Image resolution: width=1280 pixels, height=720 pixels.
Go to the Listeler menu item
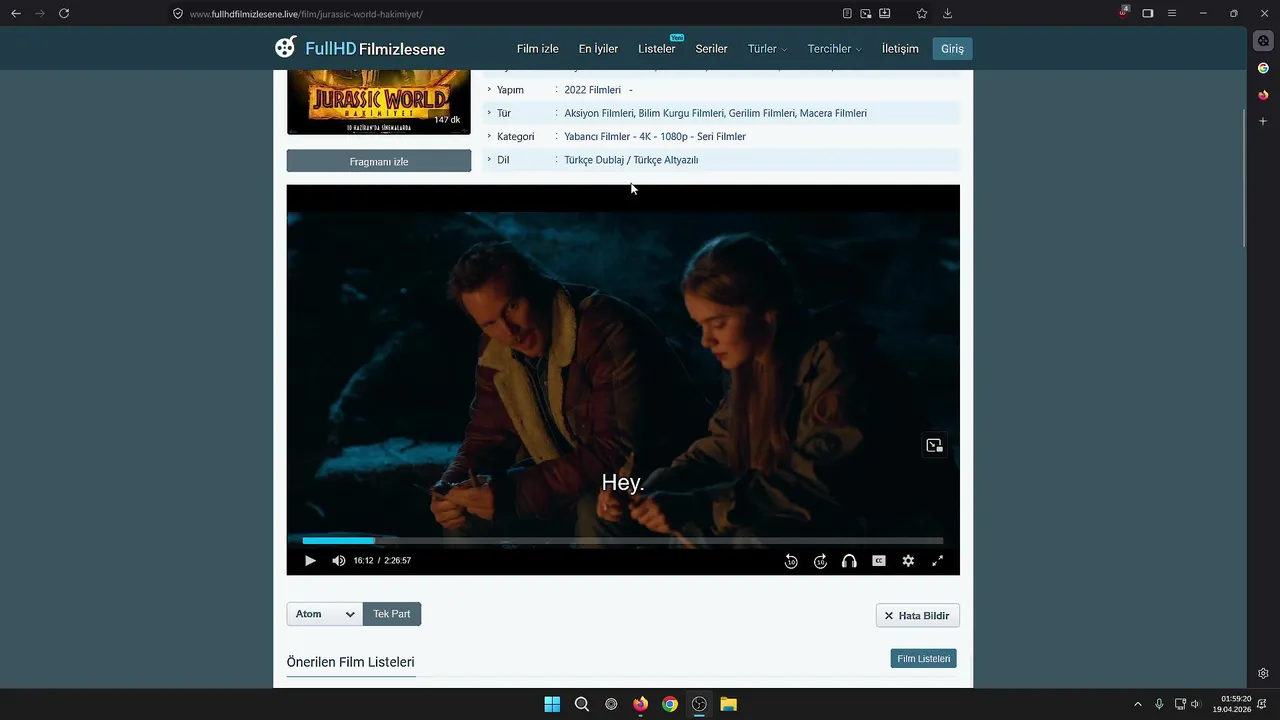pyautogui.click(x=657, y=49)
